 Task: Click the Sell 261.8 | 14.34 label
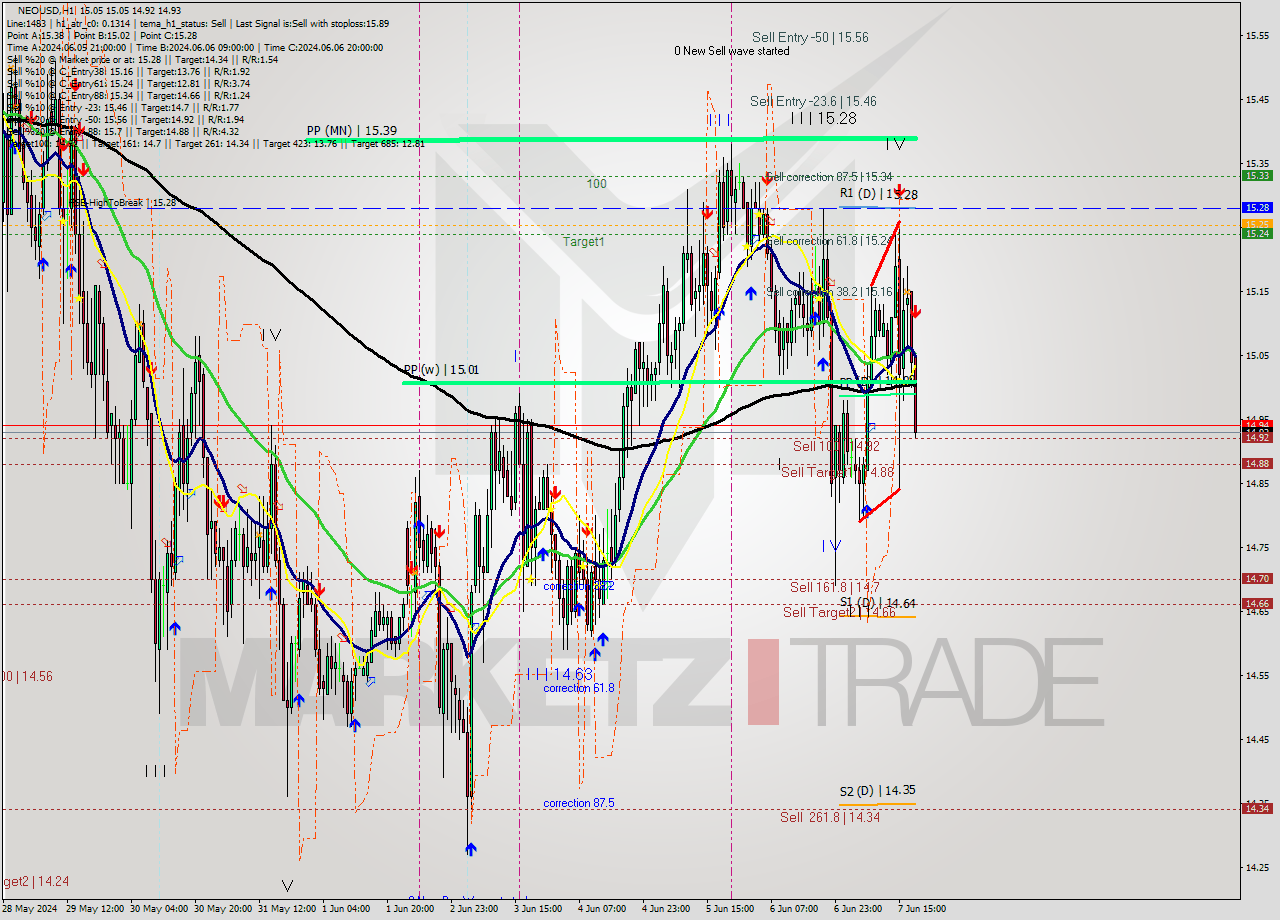pyautogui.click(x=830, y=817)
